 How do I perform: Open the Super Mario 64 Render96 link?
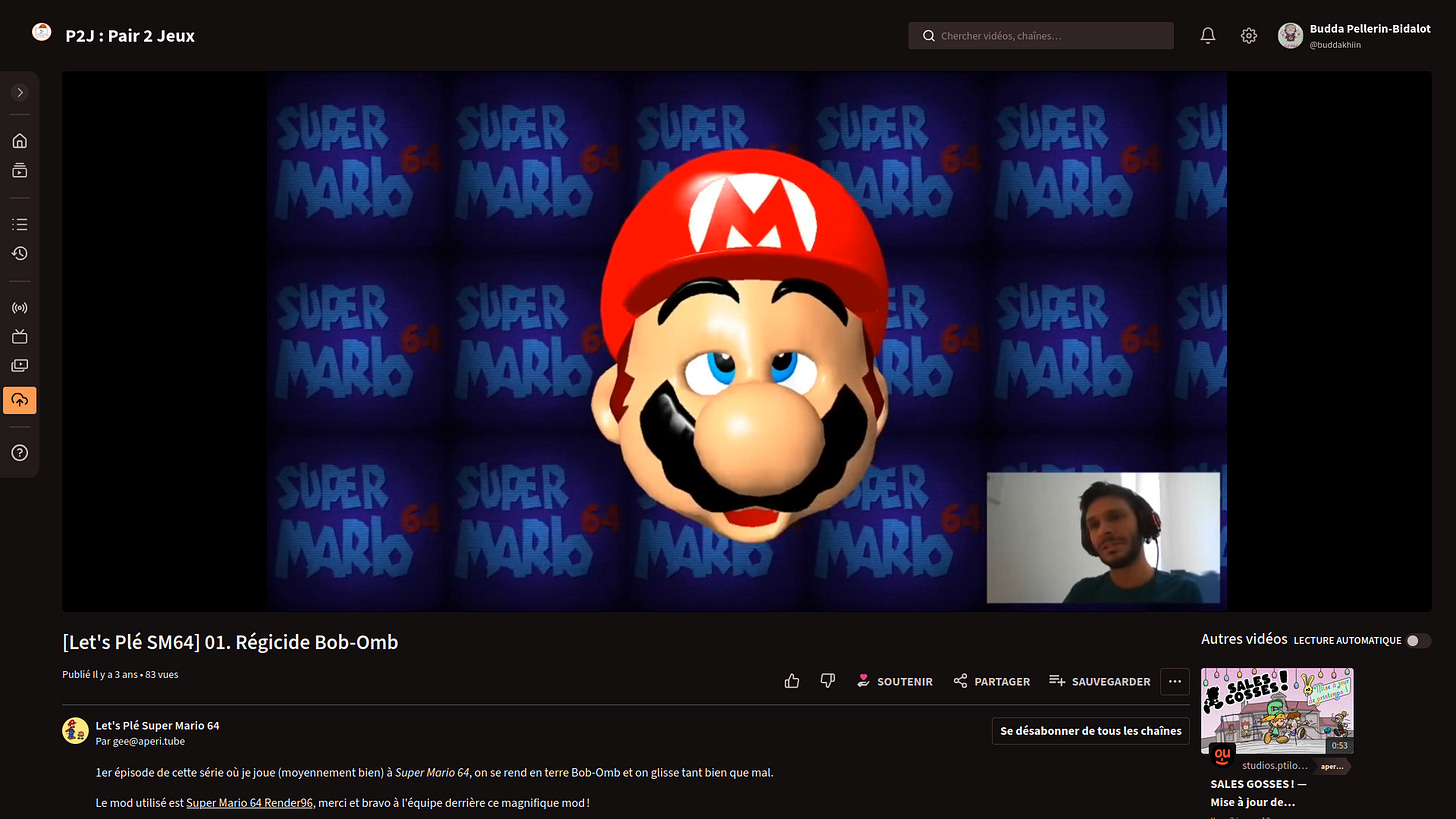(x=250, y=803)
